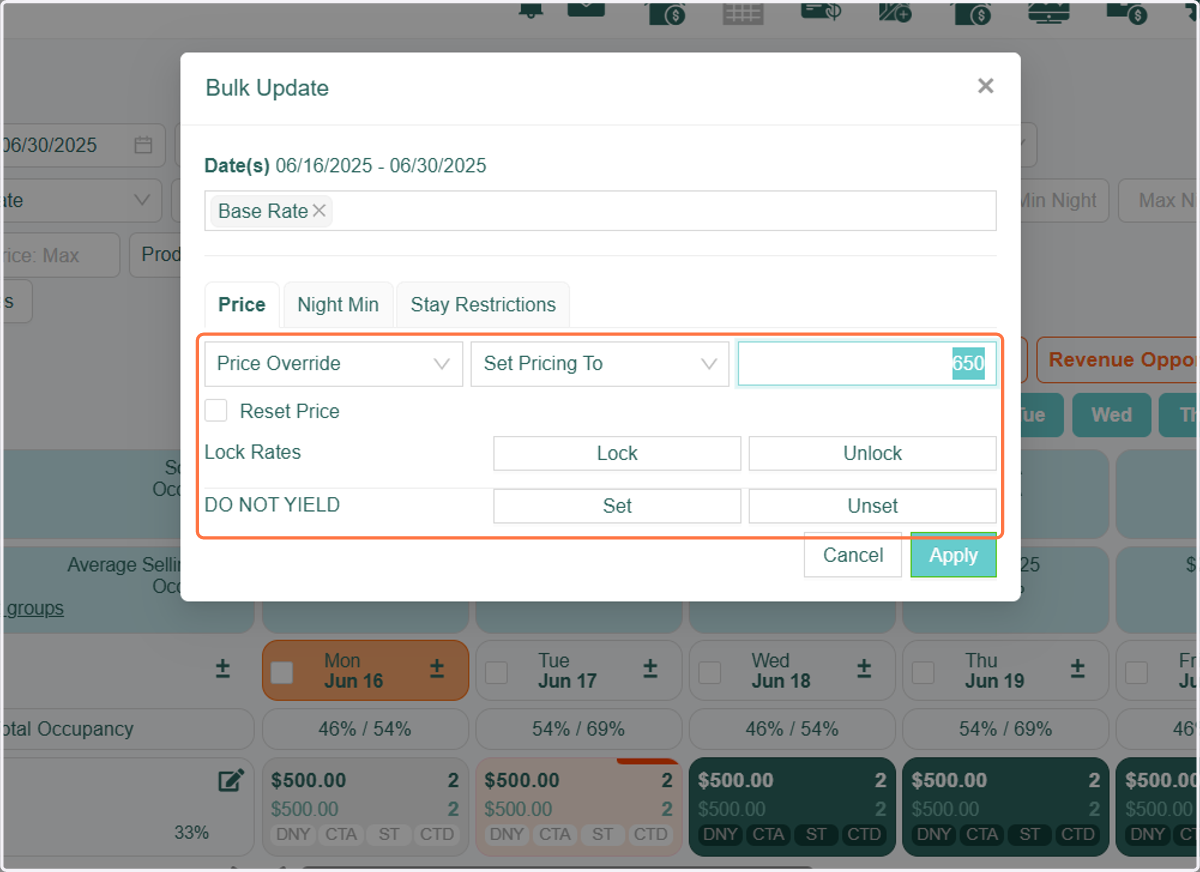Click the Min Night field behind dialog
The image size is (1200, 872).
pos(1062,200)
